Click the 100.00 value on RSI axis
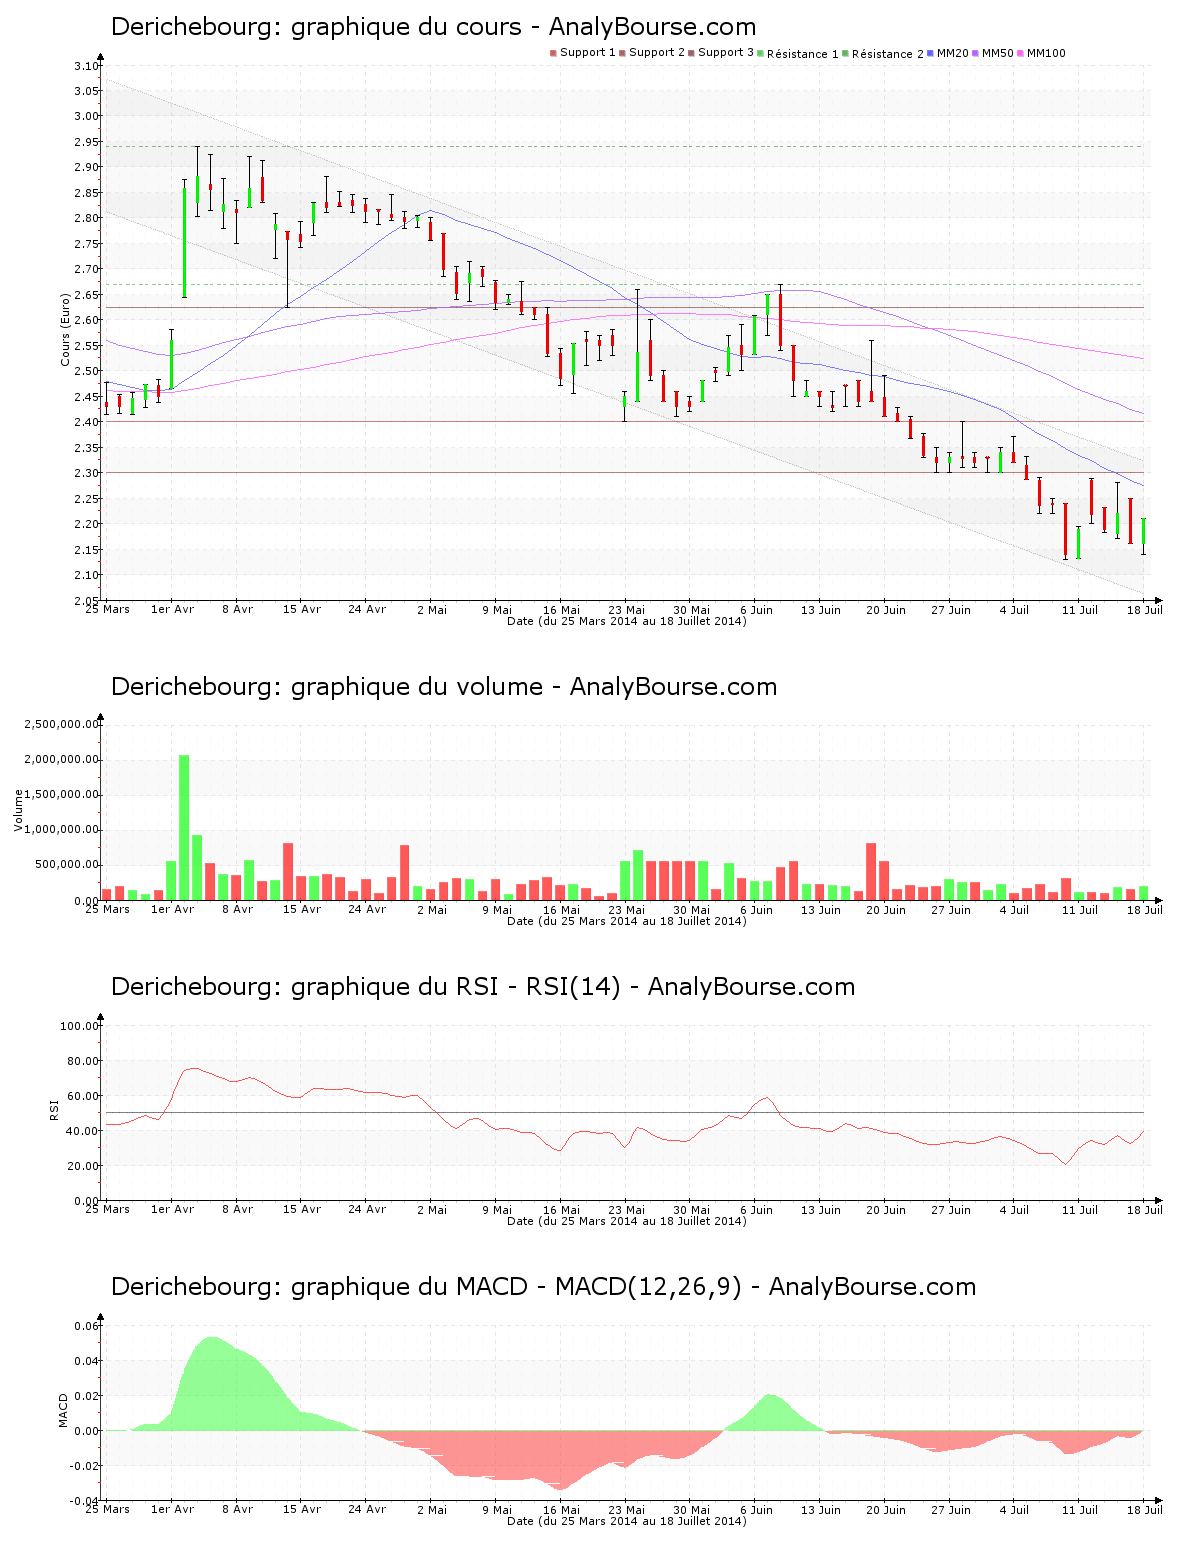 [80, 1026]
